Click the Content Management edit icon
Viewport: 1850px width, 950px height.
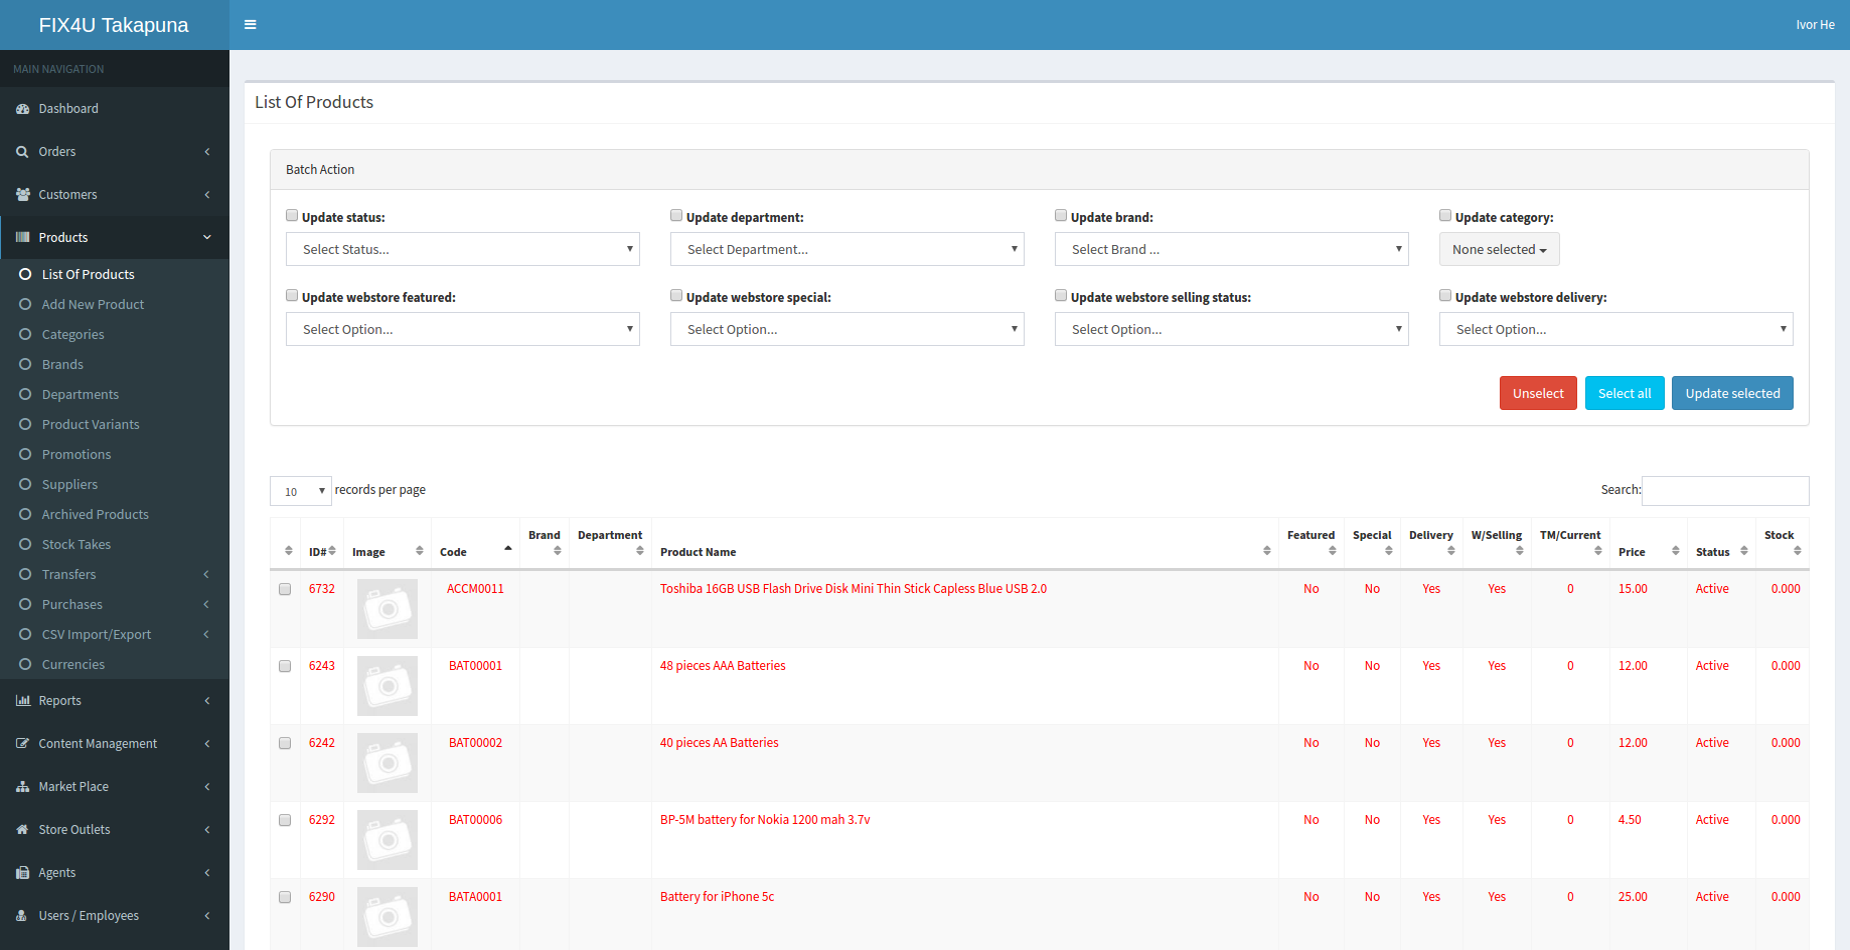(22, 744)
